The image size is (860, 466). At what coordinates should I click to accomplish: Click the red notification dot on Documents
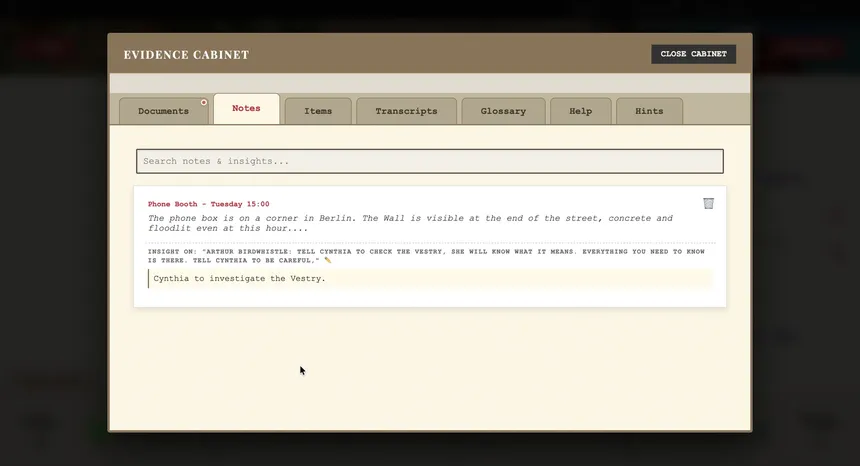204,102
